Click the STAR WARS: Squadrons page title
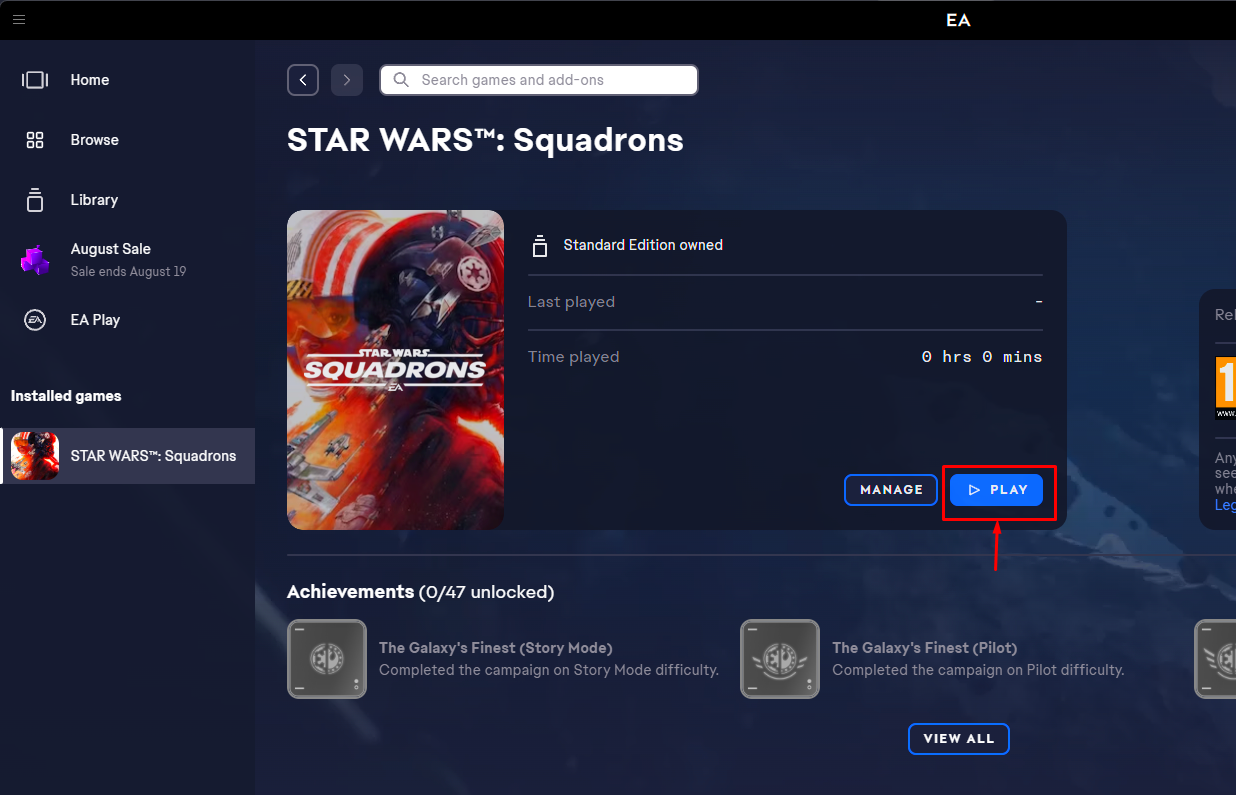 coord(485,140)
